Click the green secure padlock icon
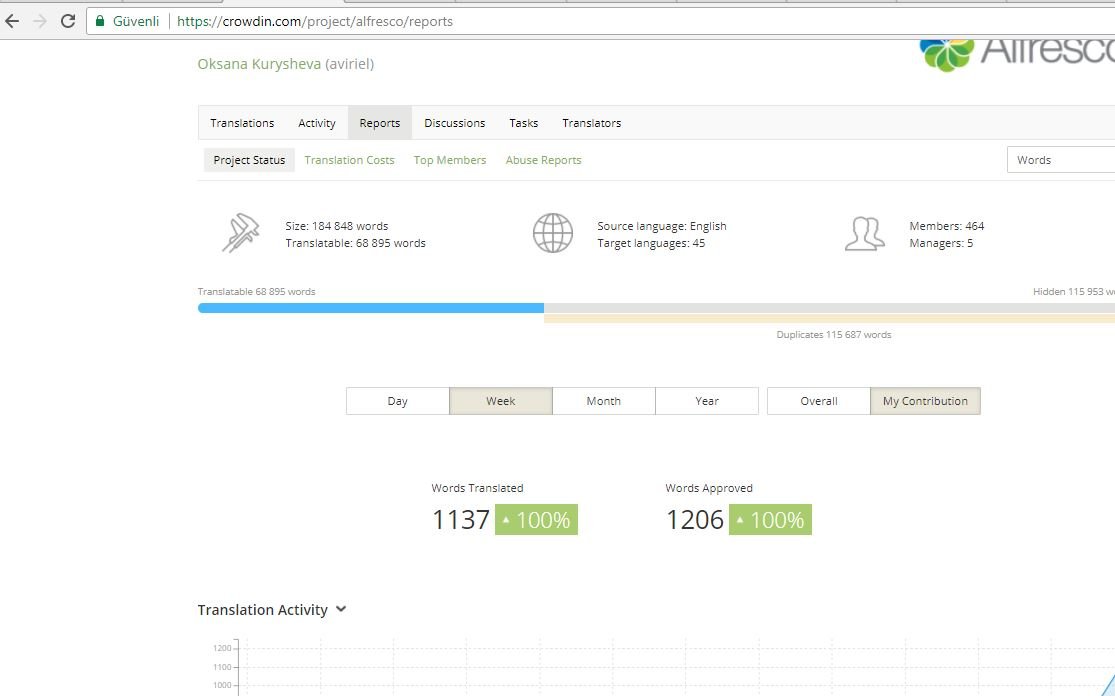The width and height of the screenshot is (1115, 696). tap(100, 21)
